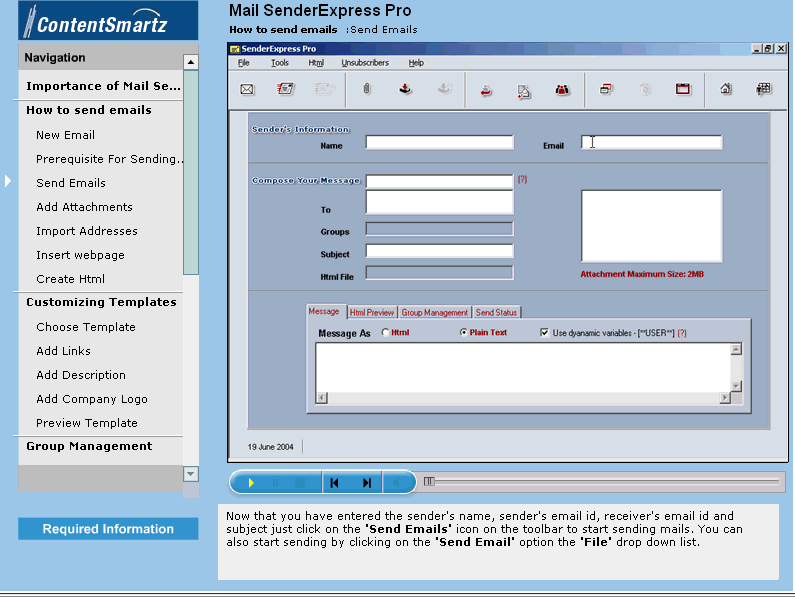
Task: Select the Plain Text radio button
Action: pos(463,333)
